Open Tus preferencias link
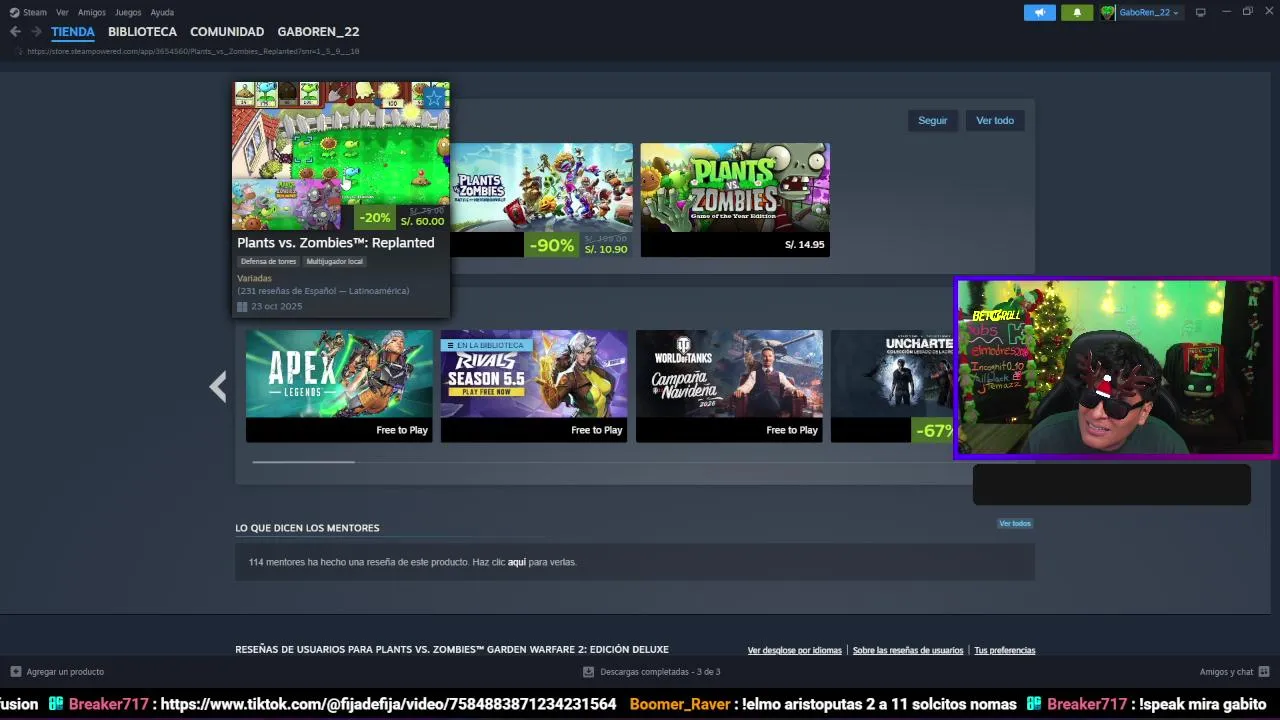The width and height of the screenshot is (1280, 720). point(1004,650)
